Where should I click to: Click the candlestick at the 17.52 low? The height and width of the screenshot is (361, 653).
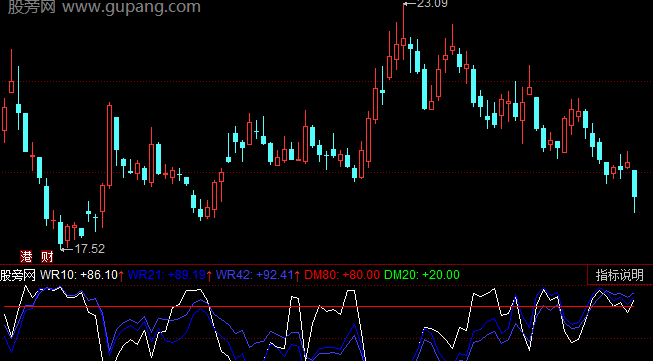61,233
